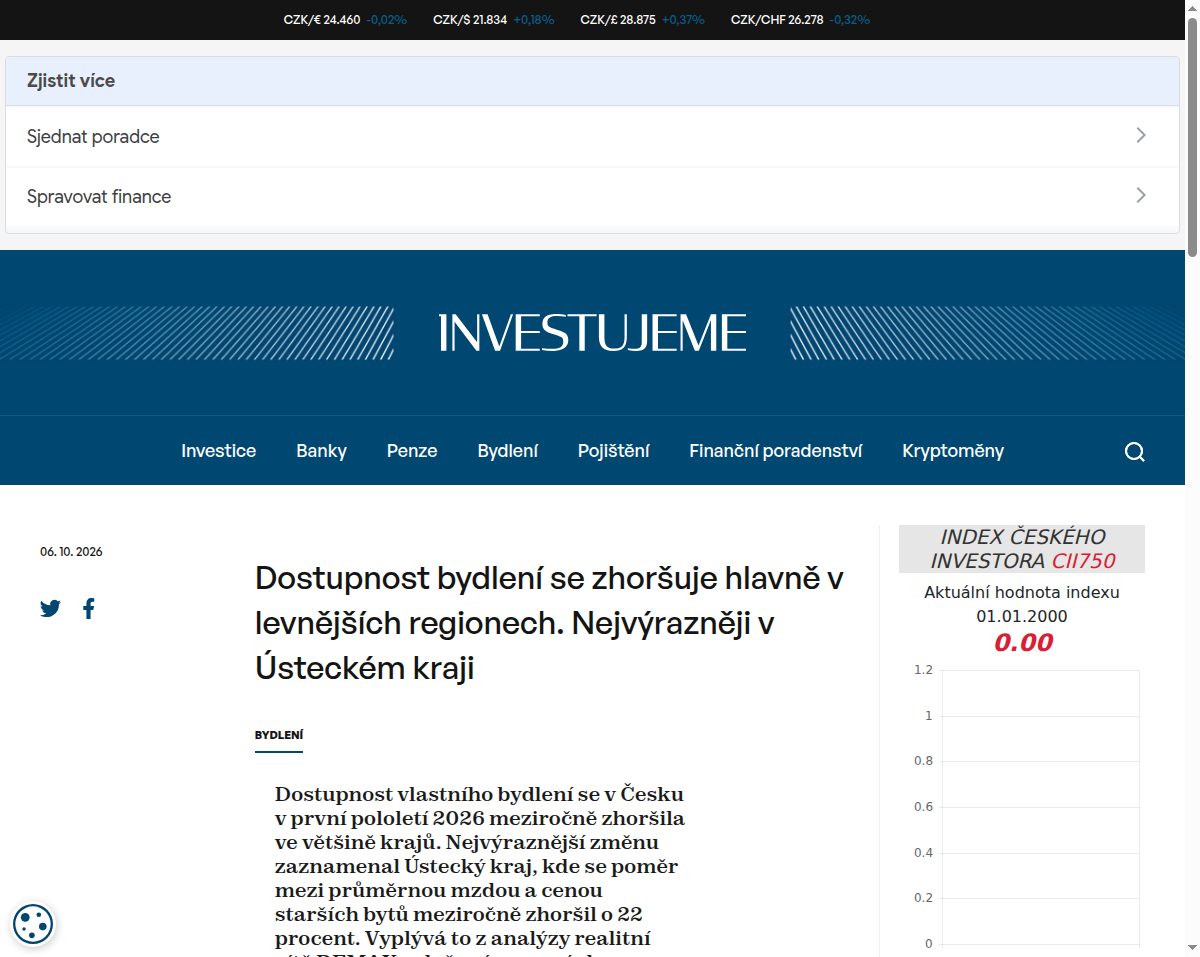Viewport: 1200px width, 957px height.
Task: Go to Banky section
Action: point(321,451)
